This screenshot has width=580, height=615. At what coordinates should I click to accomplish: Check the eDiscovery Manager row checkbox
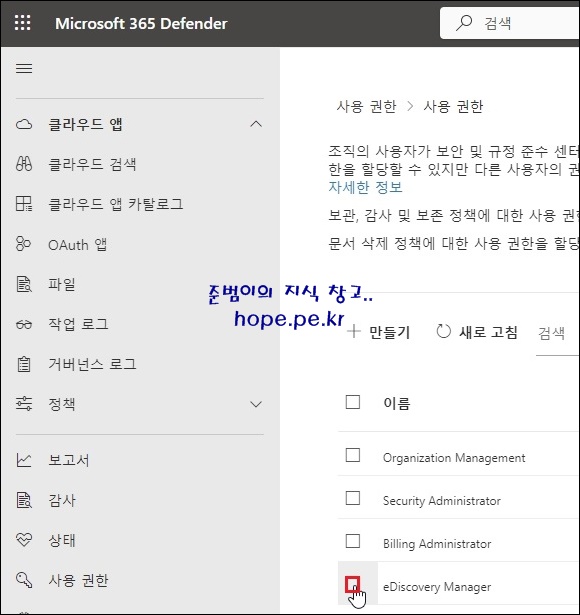353,584
